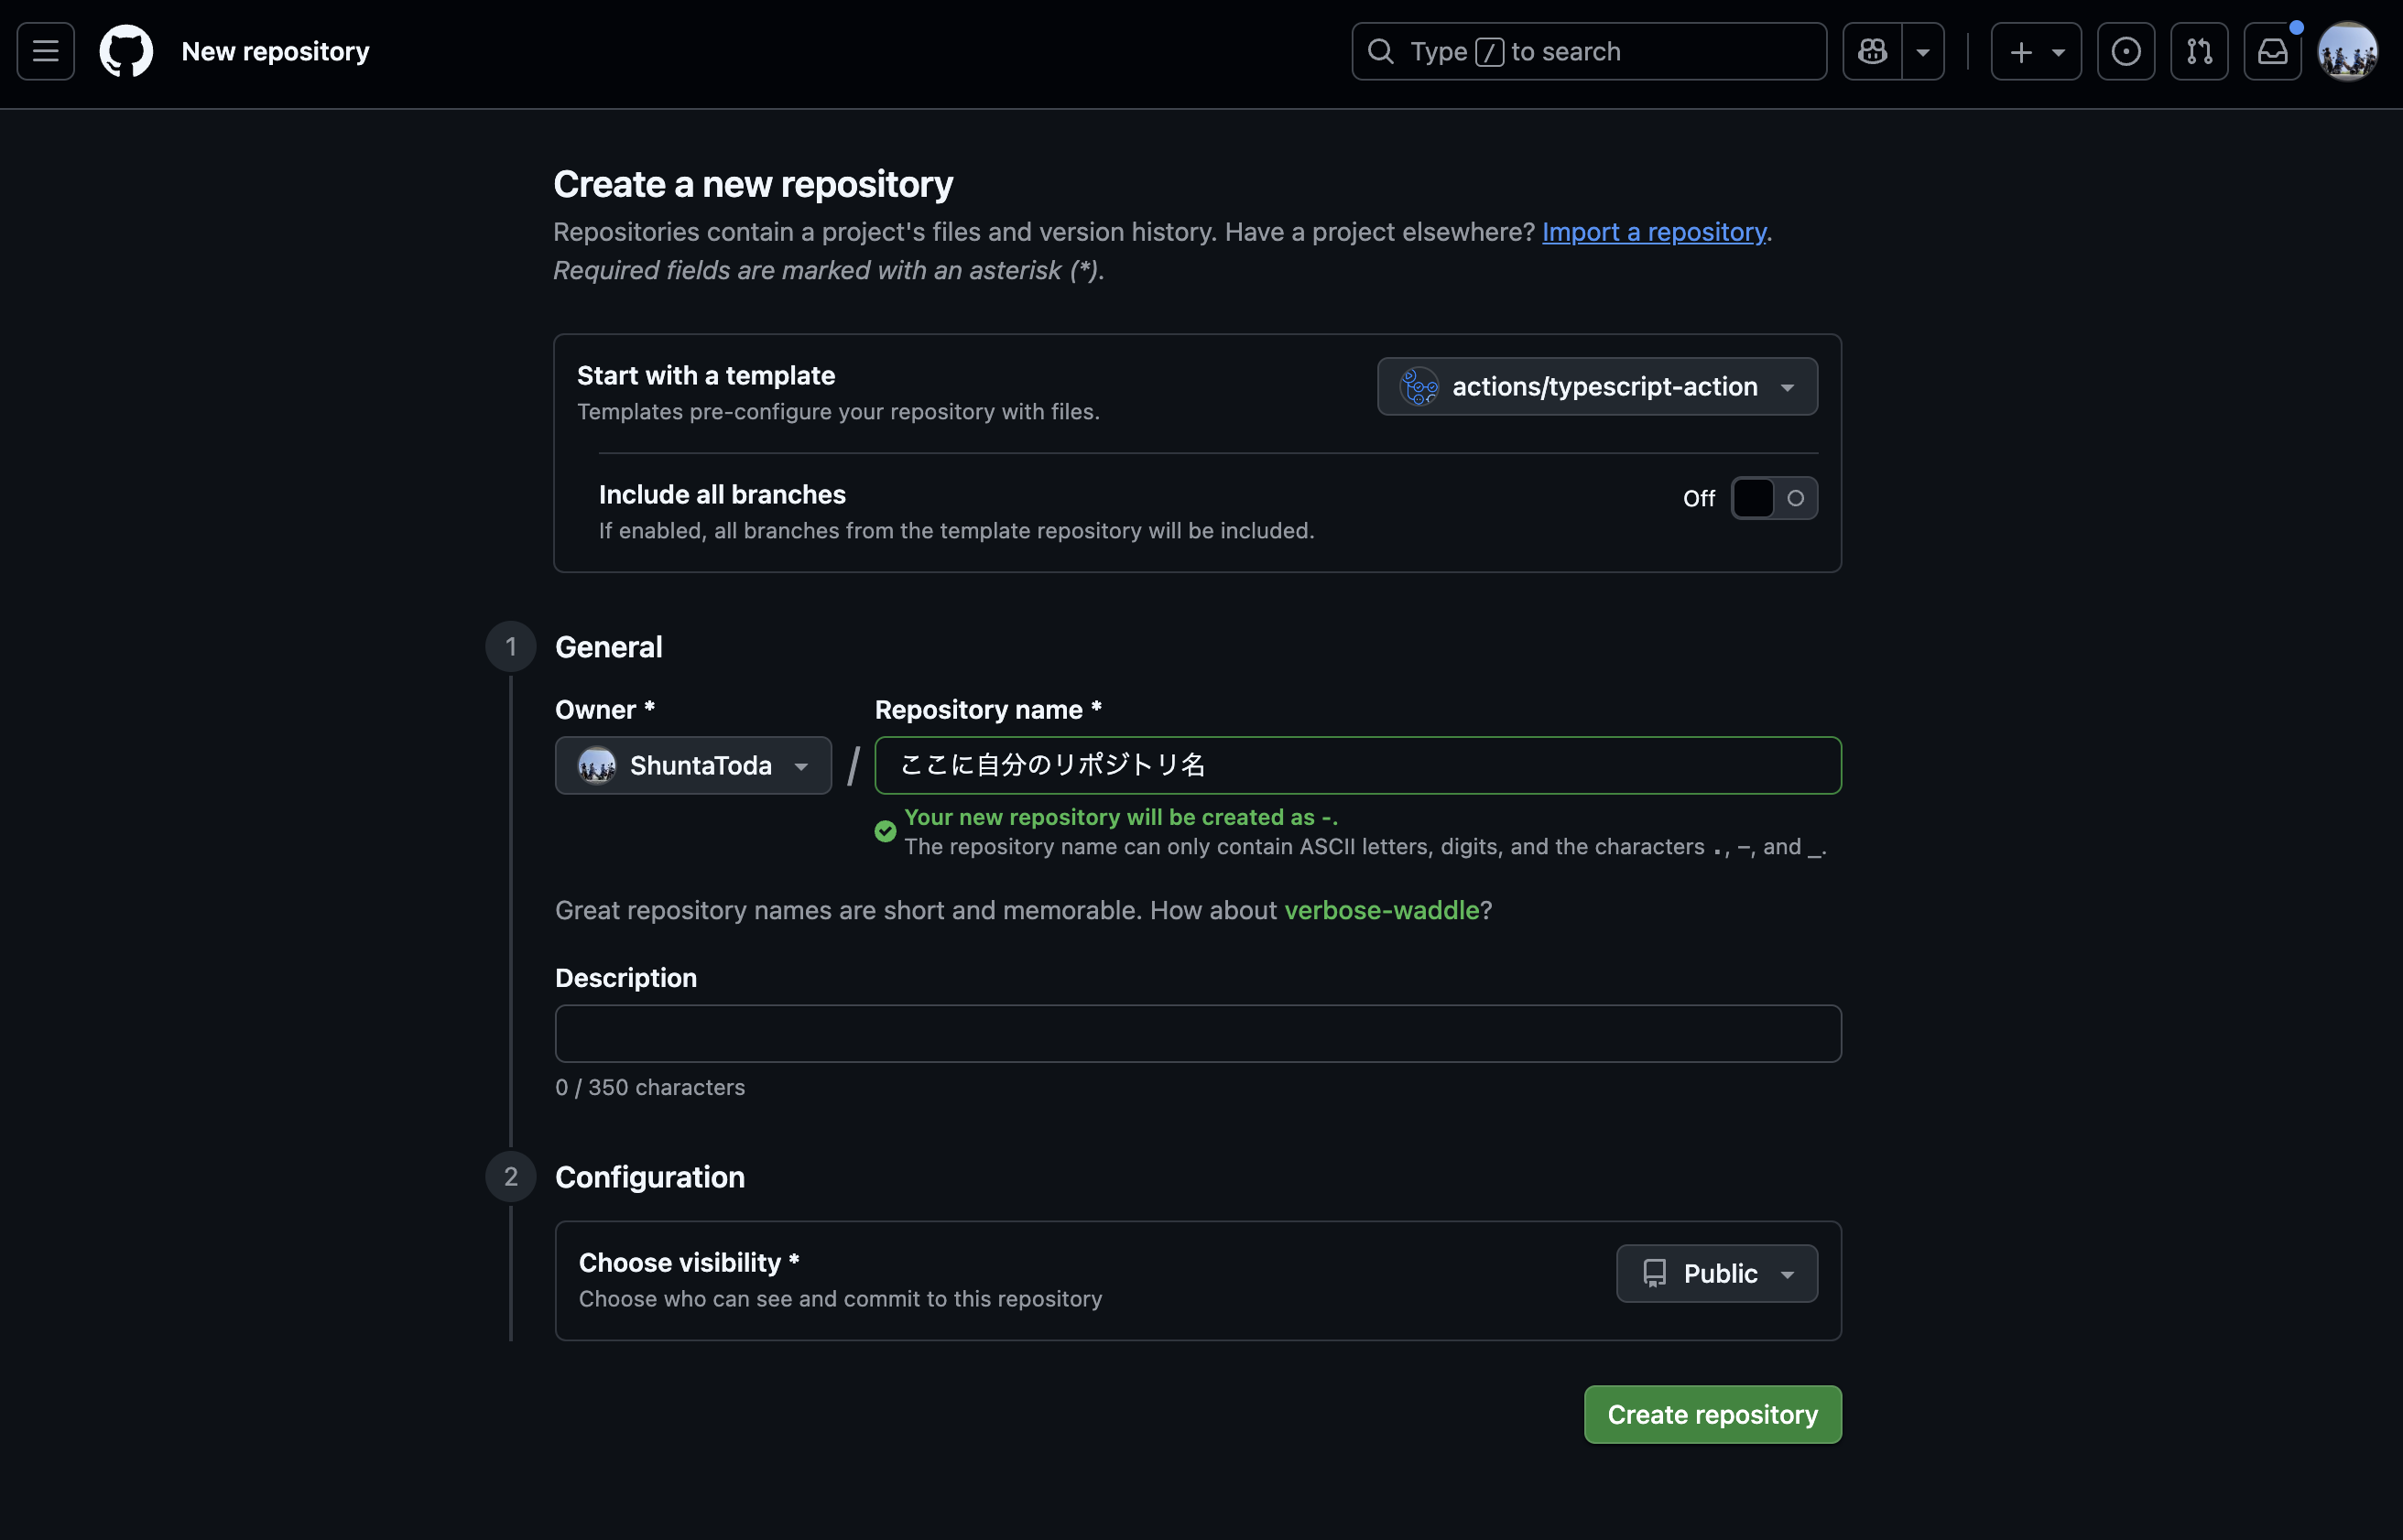Click the green check validation icon
The image size is (2403, 1540).
coord(885,831)
